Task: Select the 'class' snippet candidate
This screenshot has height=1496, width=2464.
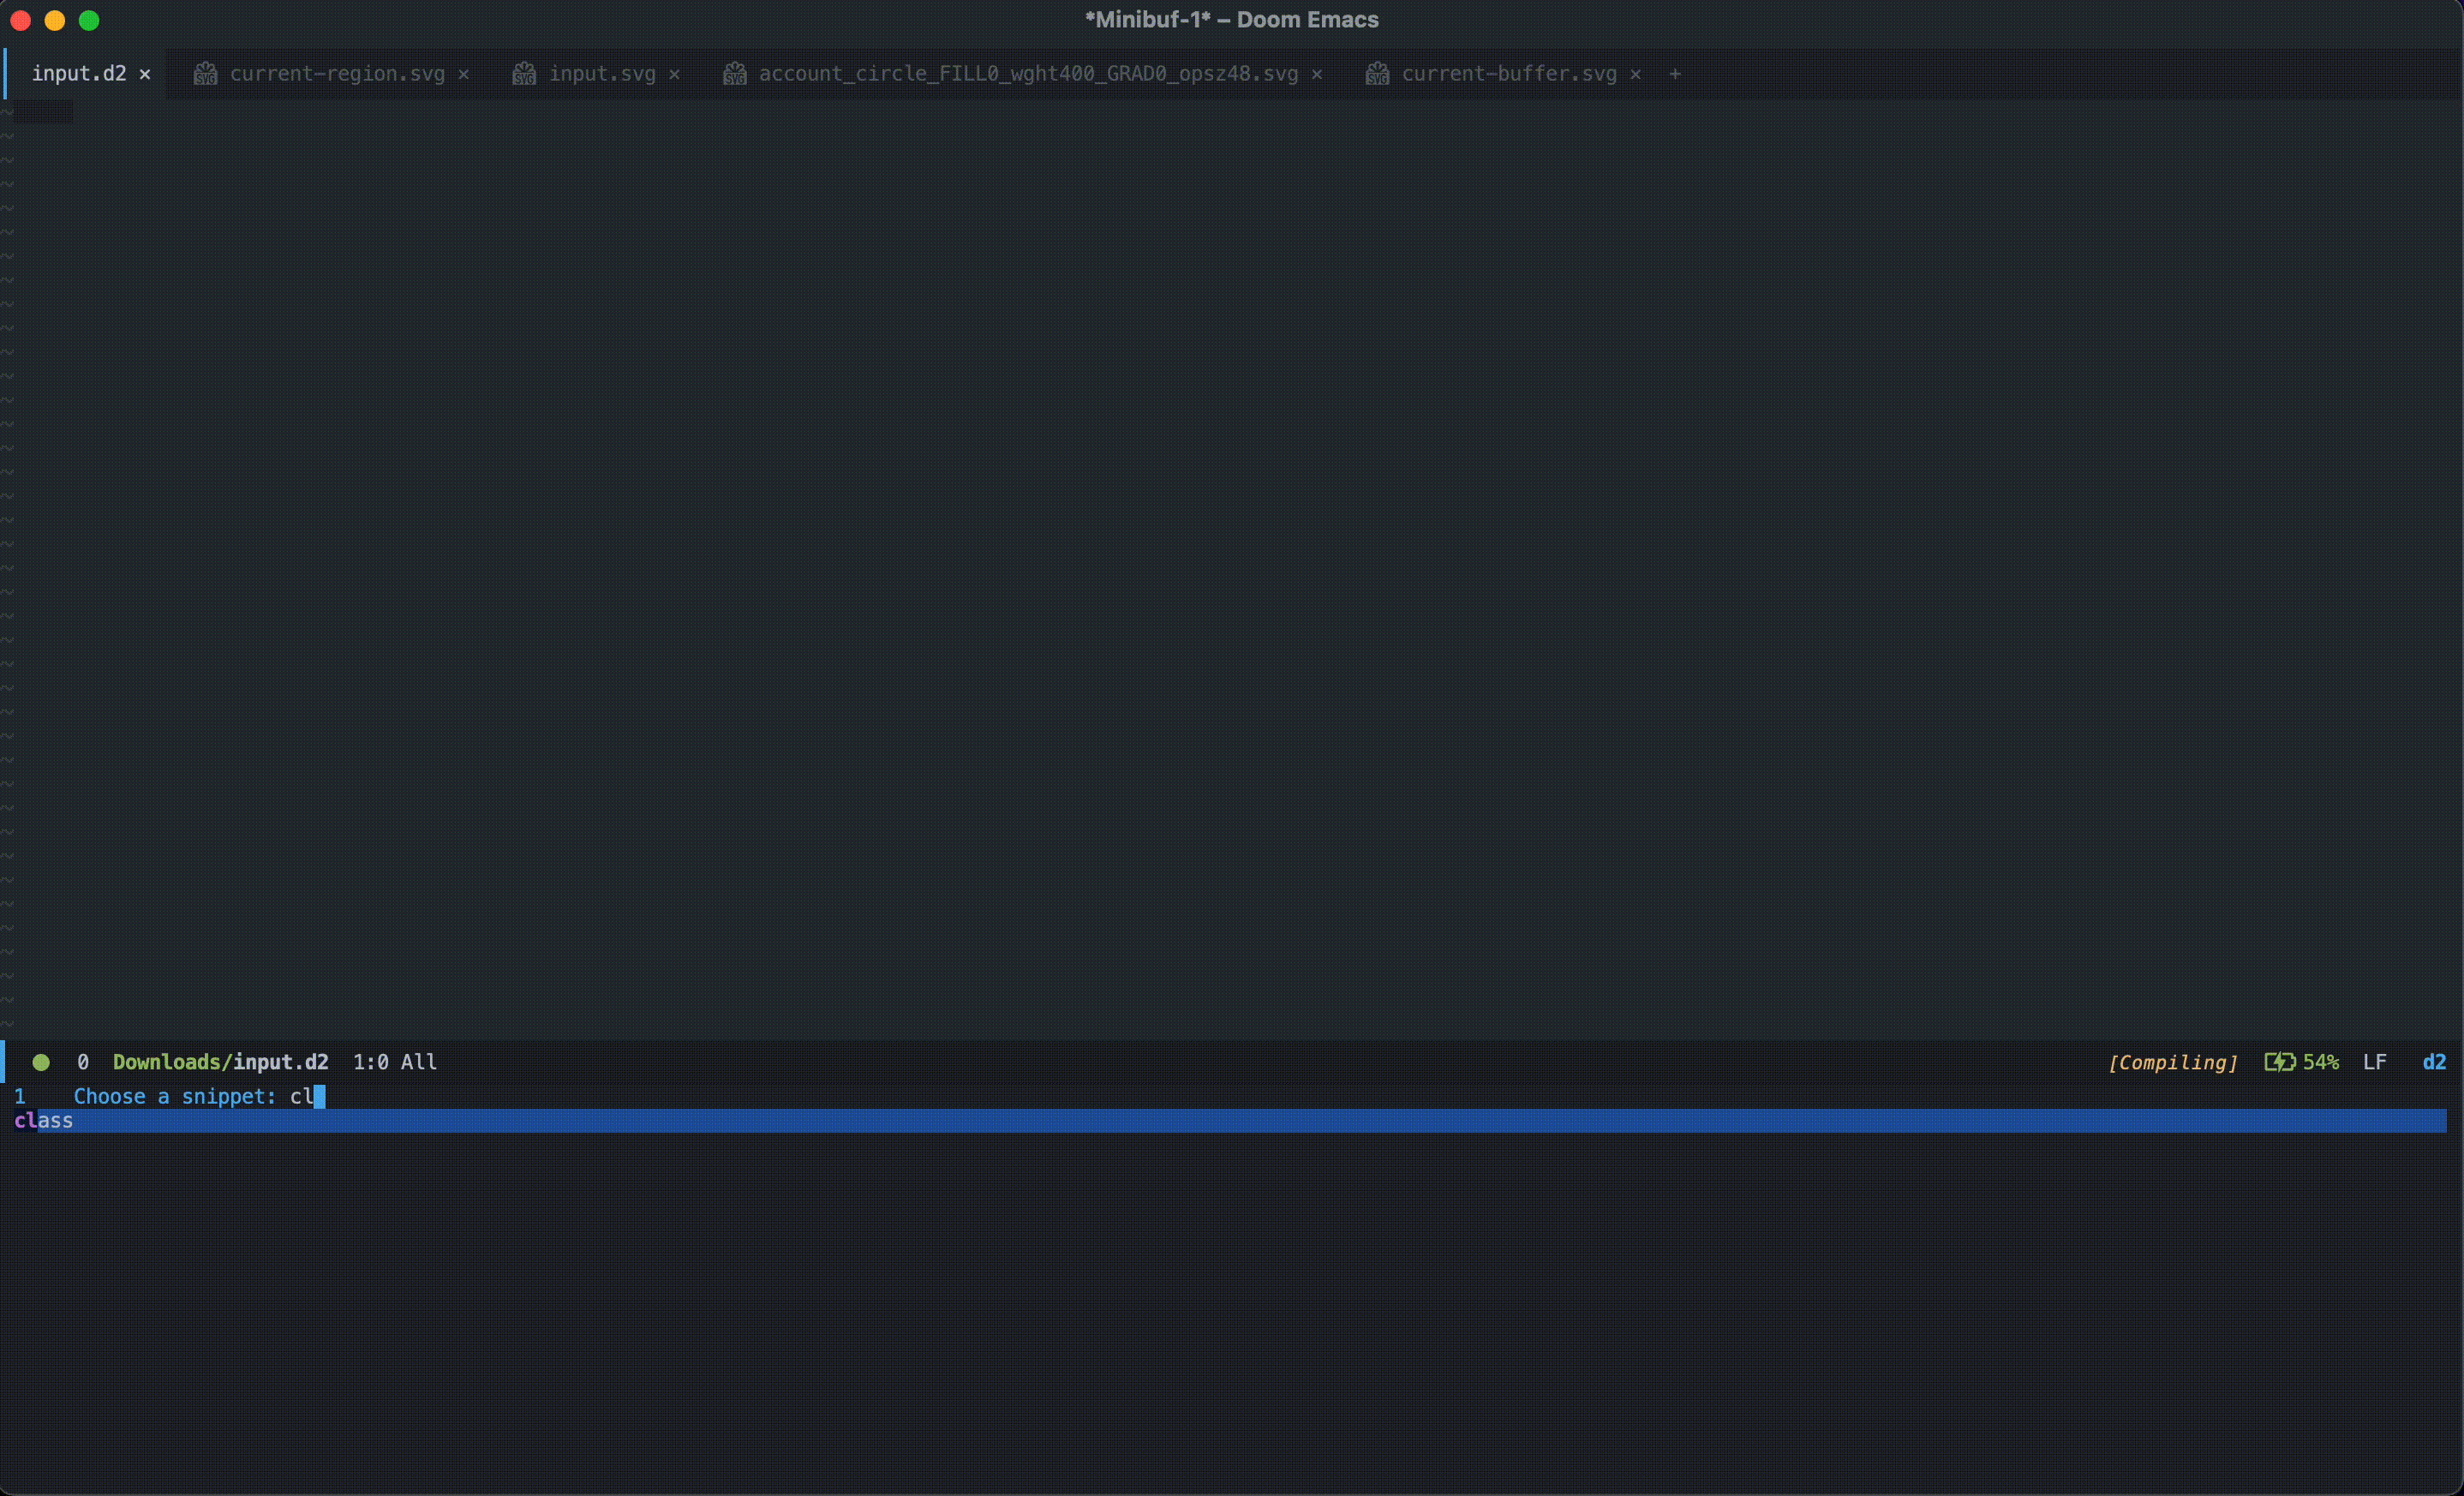Action: (x=44, y=1121)
